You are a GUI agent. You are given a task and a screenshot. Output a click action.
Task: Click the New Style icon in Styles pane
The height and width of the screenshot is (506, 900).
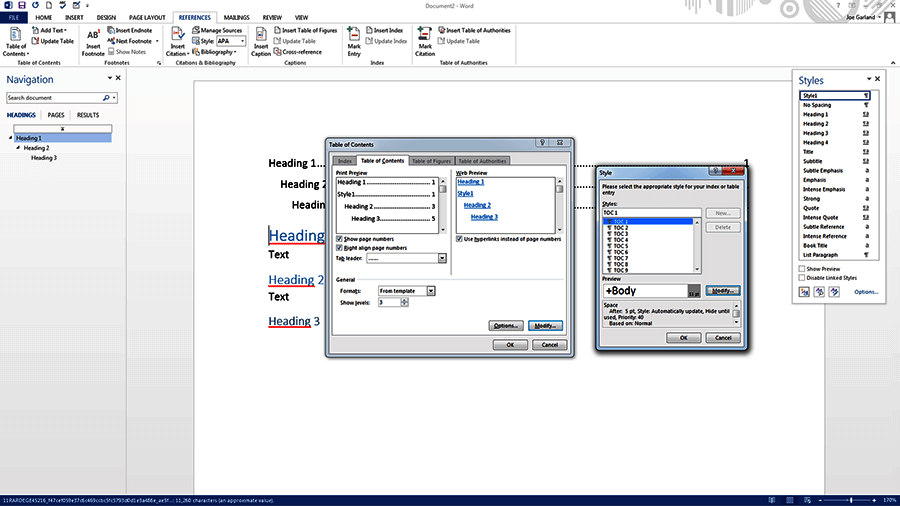click(x=804, y=292)
